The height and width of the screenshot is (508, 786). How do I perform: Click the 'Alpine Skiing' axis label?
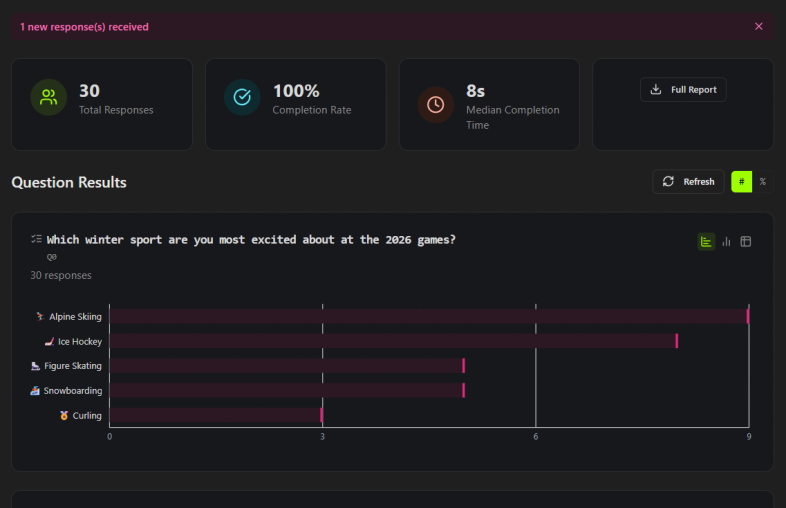(75, 316)
